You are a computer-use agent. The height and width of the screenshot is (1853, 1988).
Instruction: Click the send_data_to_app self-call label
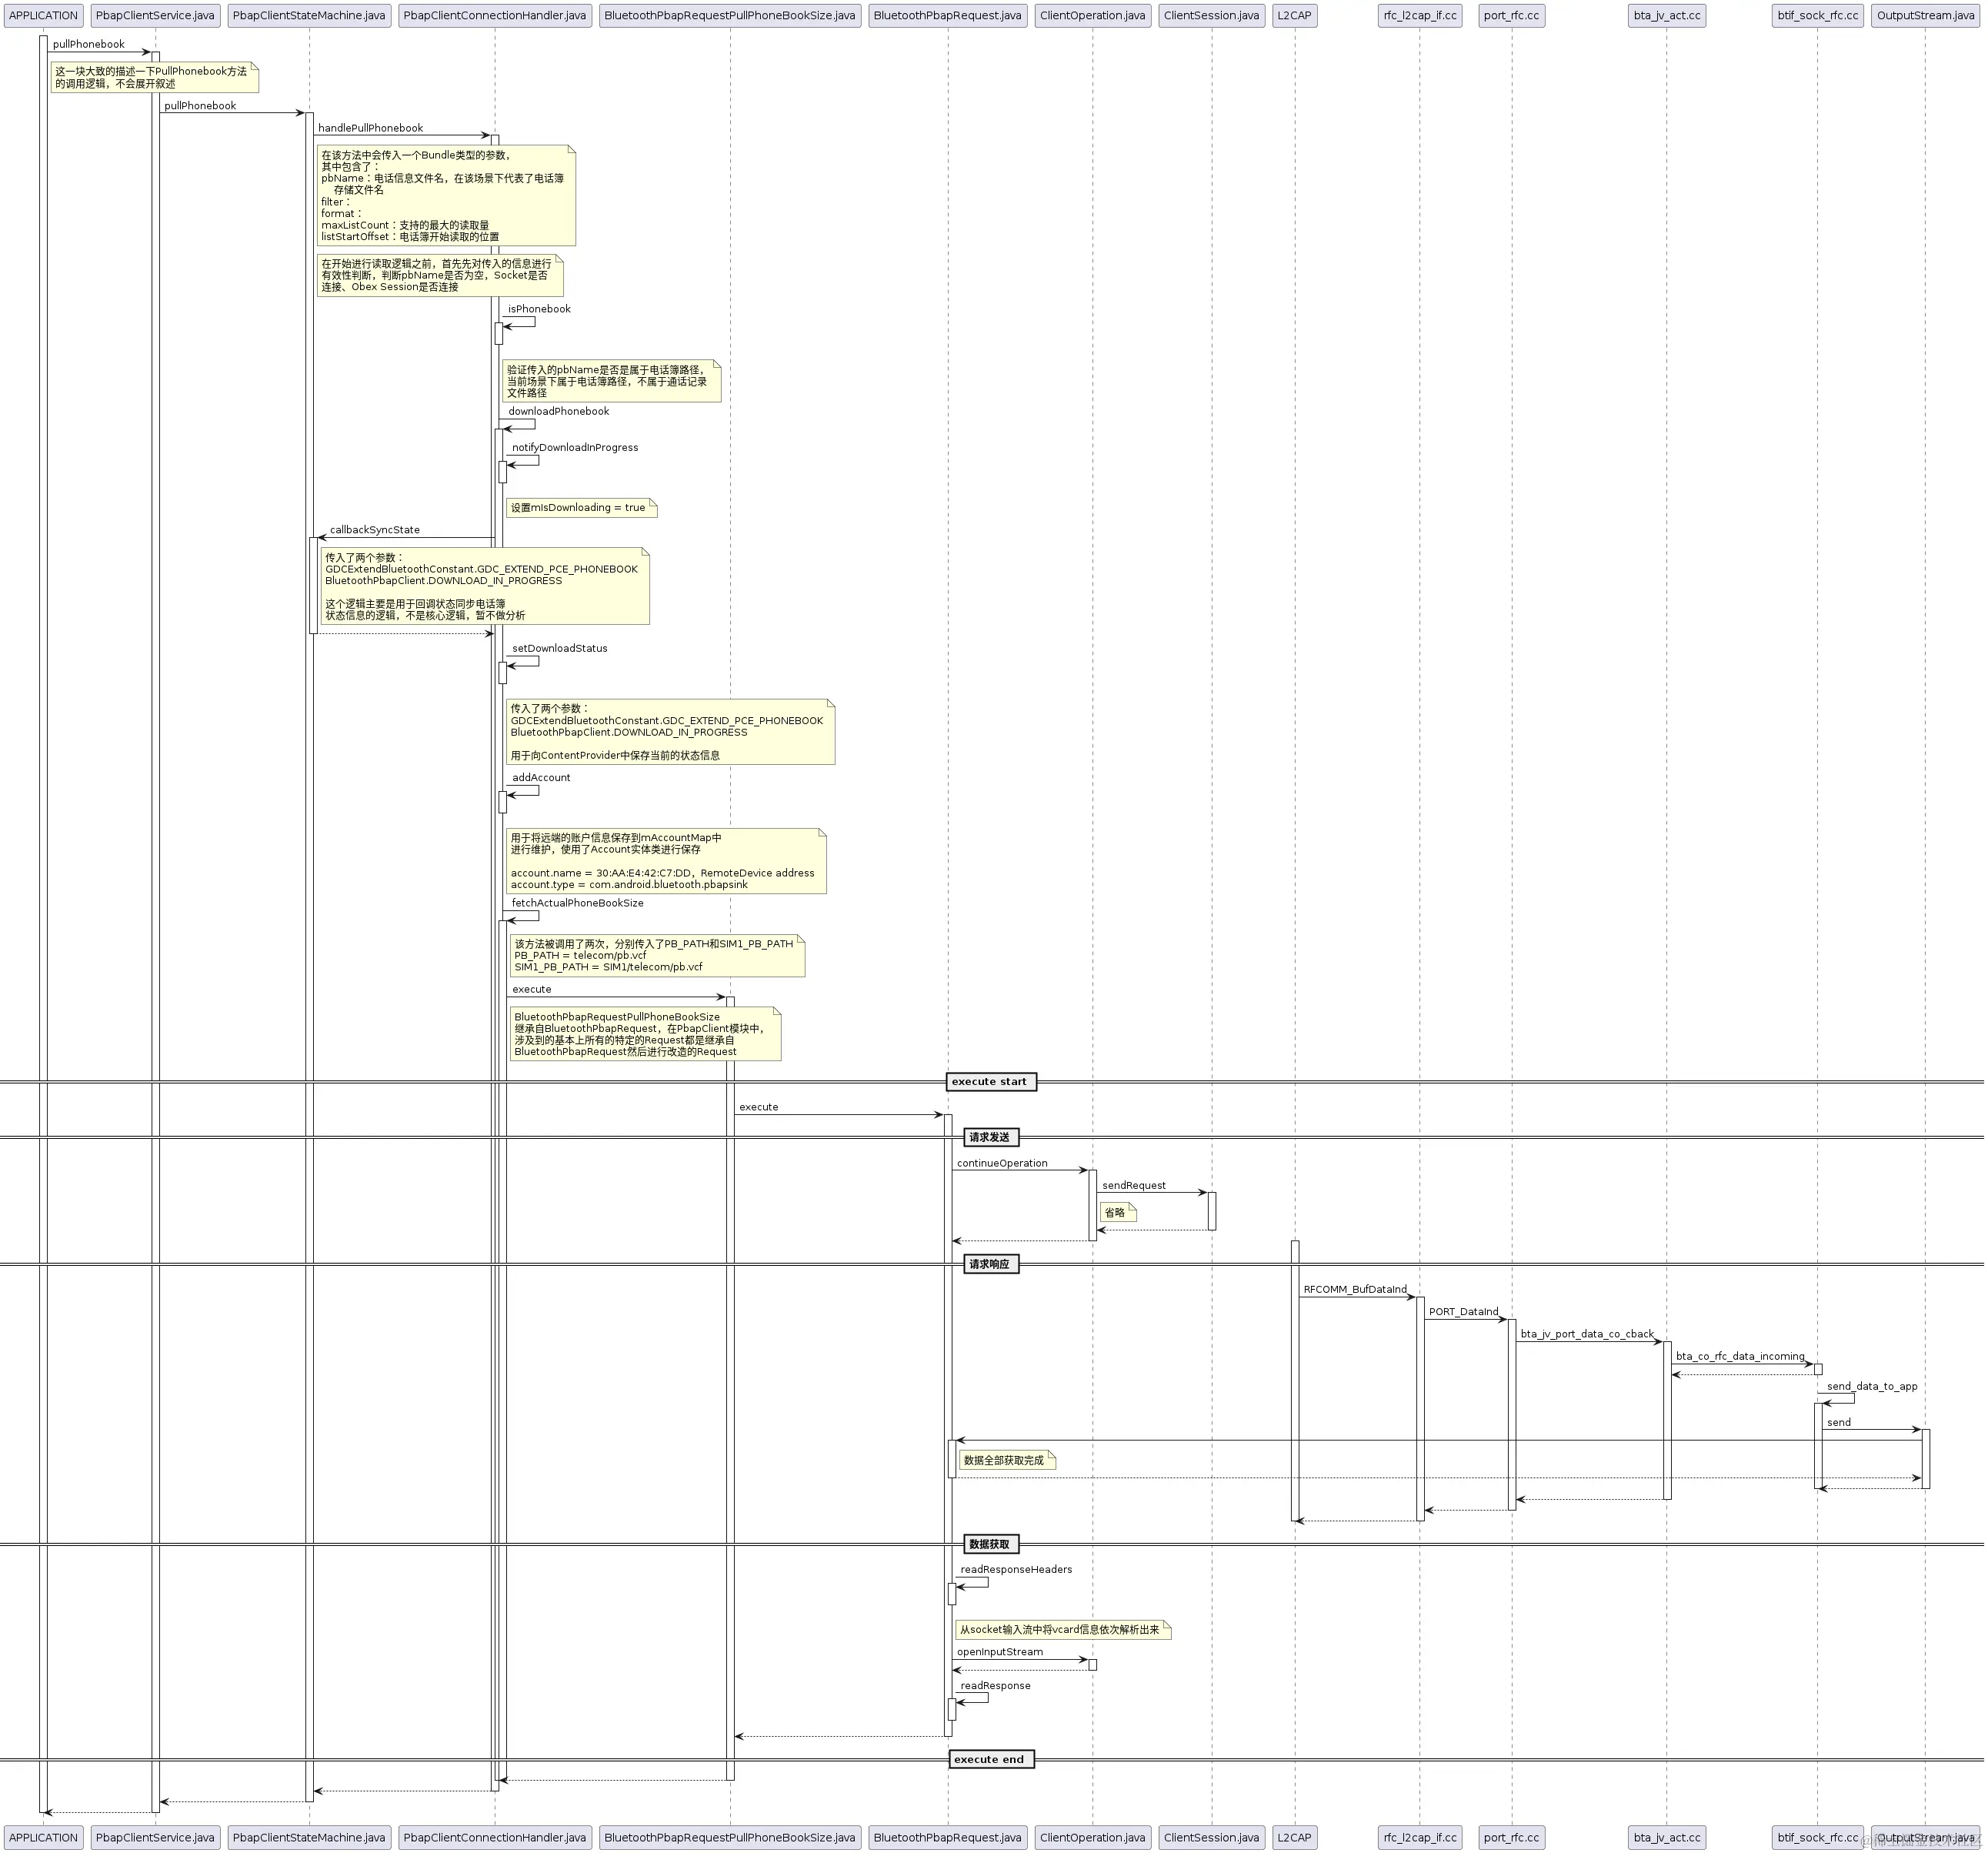1872,1387
